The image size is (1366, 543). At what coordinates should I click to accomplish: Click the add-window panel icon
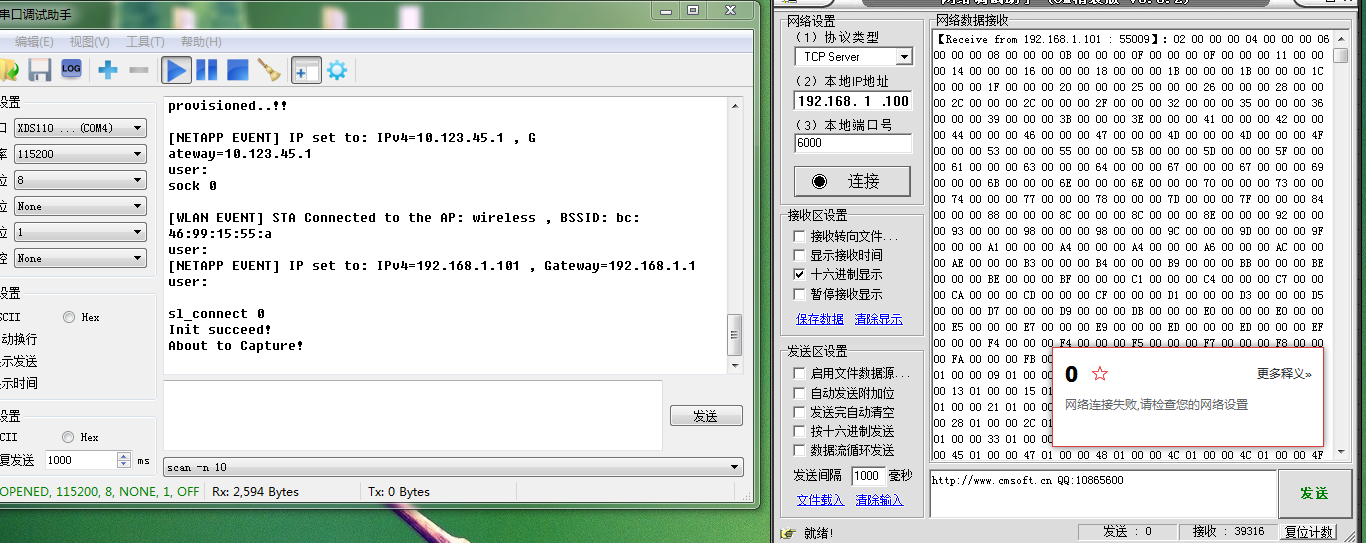coord(306,70)
